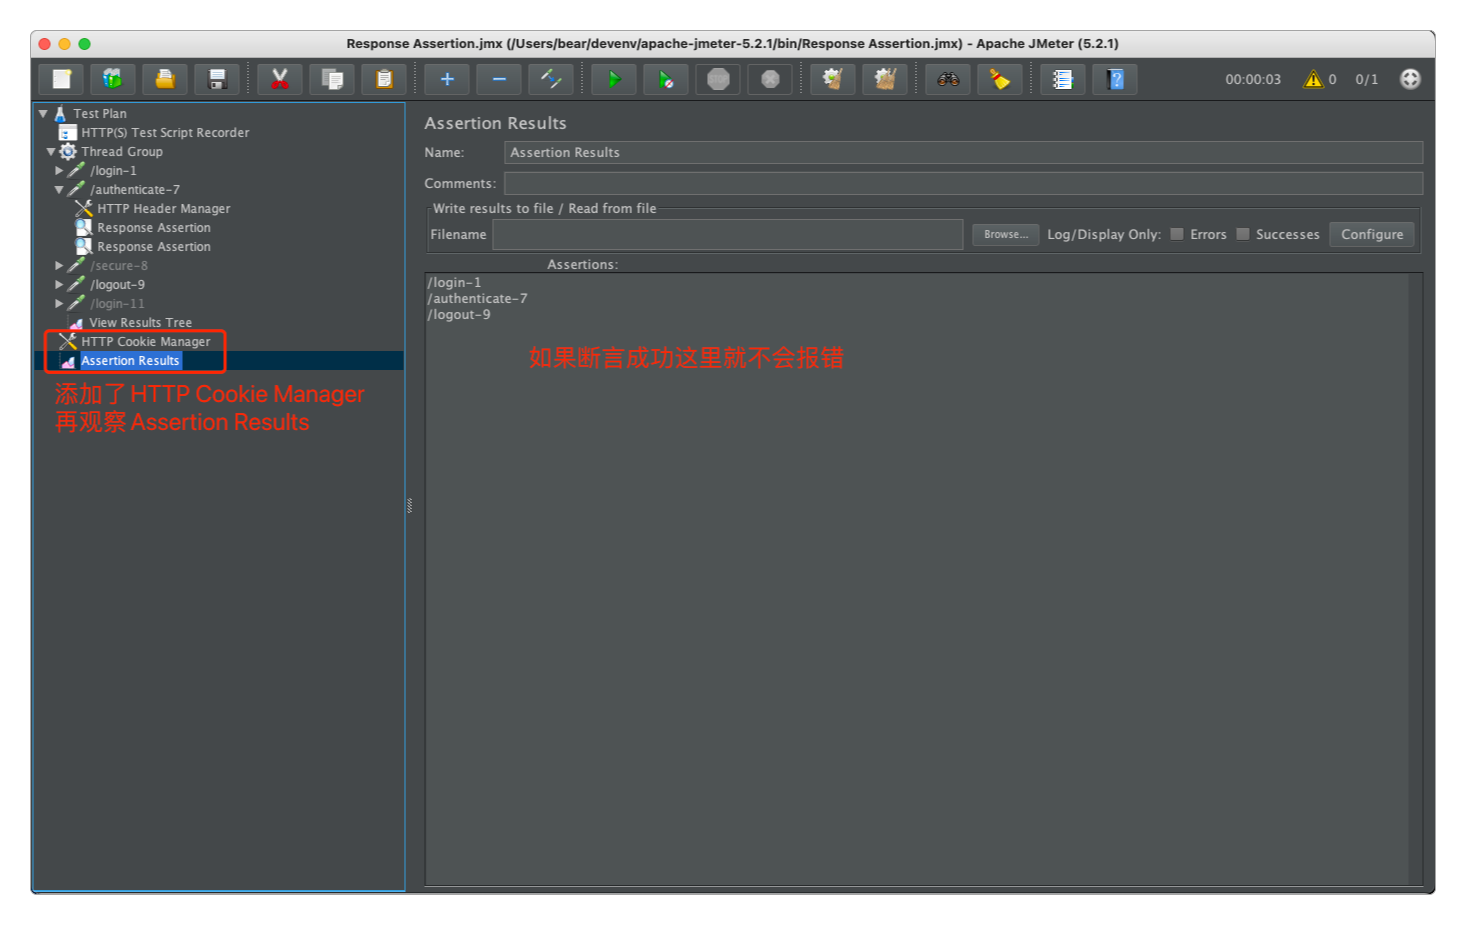Click the split pane divider handle
1466x925 pixels.
tap(409, 506)
